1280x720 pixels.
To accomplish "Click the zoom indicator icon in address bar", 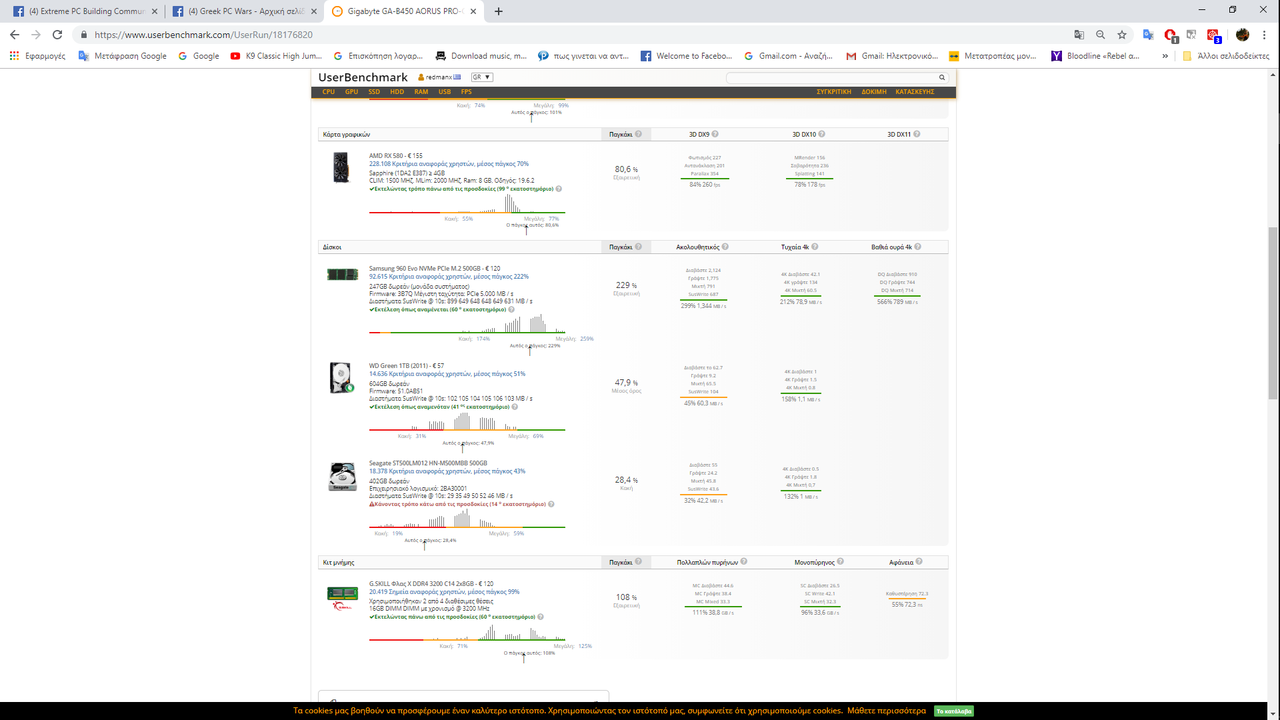I will pos(1100,34).
